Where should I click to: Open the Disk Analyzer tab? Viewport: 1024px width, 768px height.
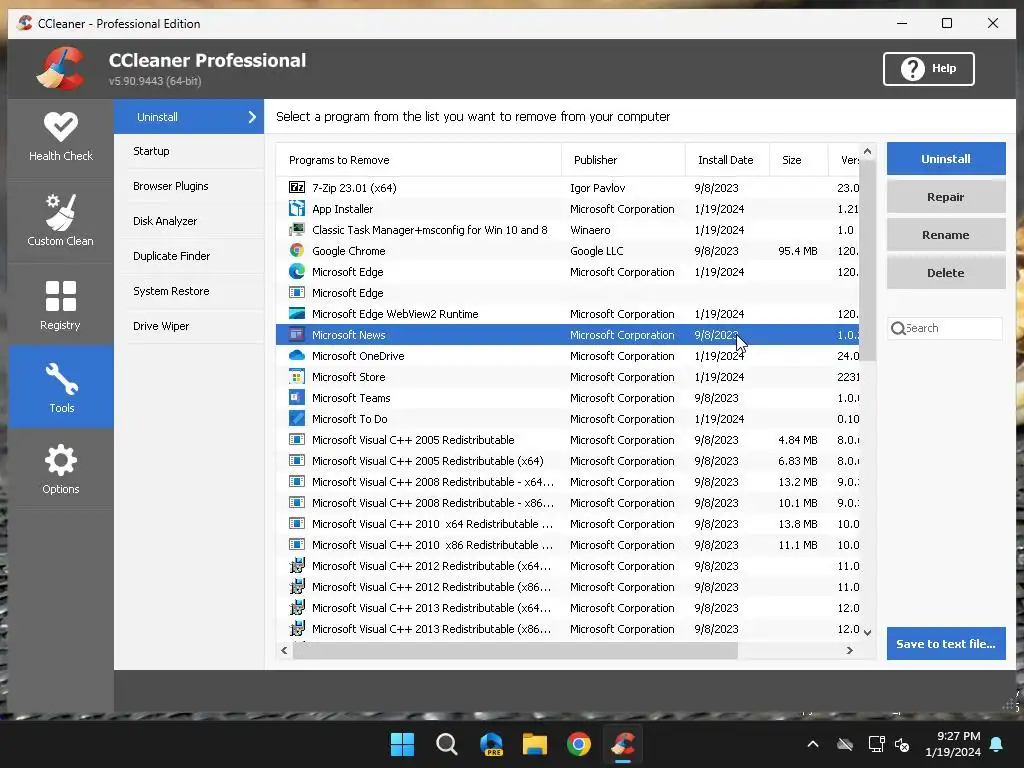[x=189, y=221]
